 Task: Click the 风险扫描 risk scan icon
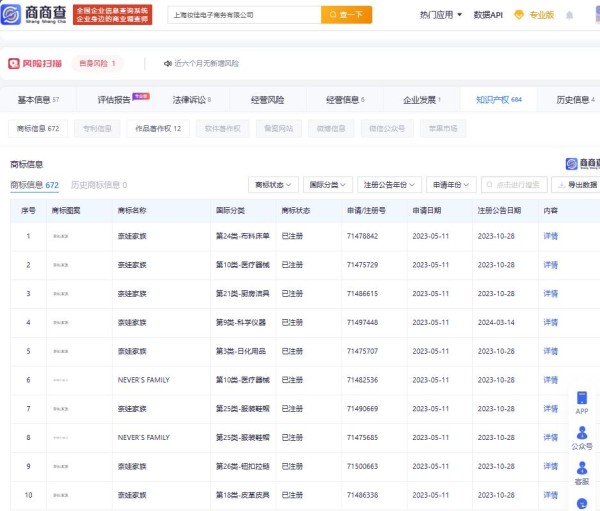(x=14, y=63)
